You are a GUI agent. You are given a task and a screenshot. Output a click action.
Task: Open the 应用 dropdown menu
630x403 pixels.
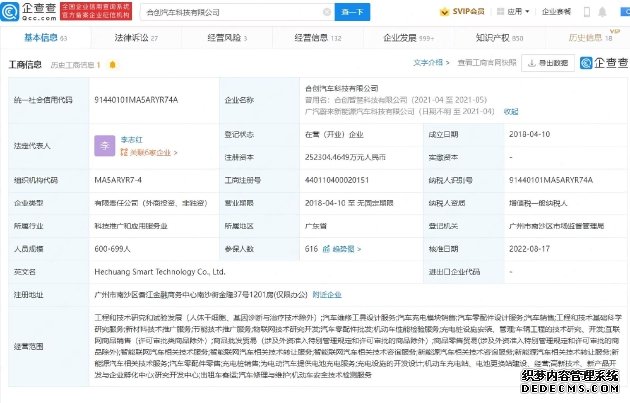pos(513,12)
